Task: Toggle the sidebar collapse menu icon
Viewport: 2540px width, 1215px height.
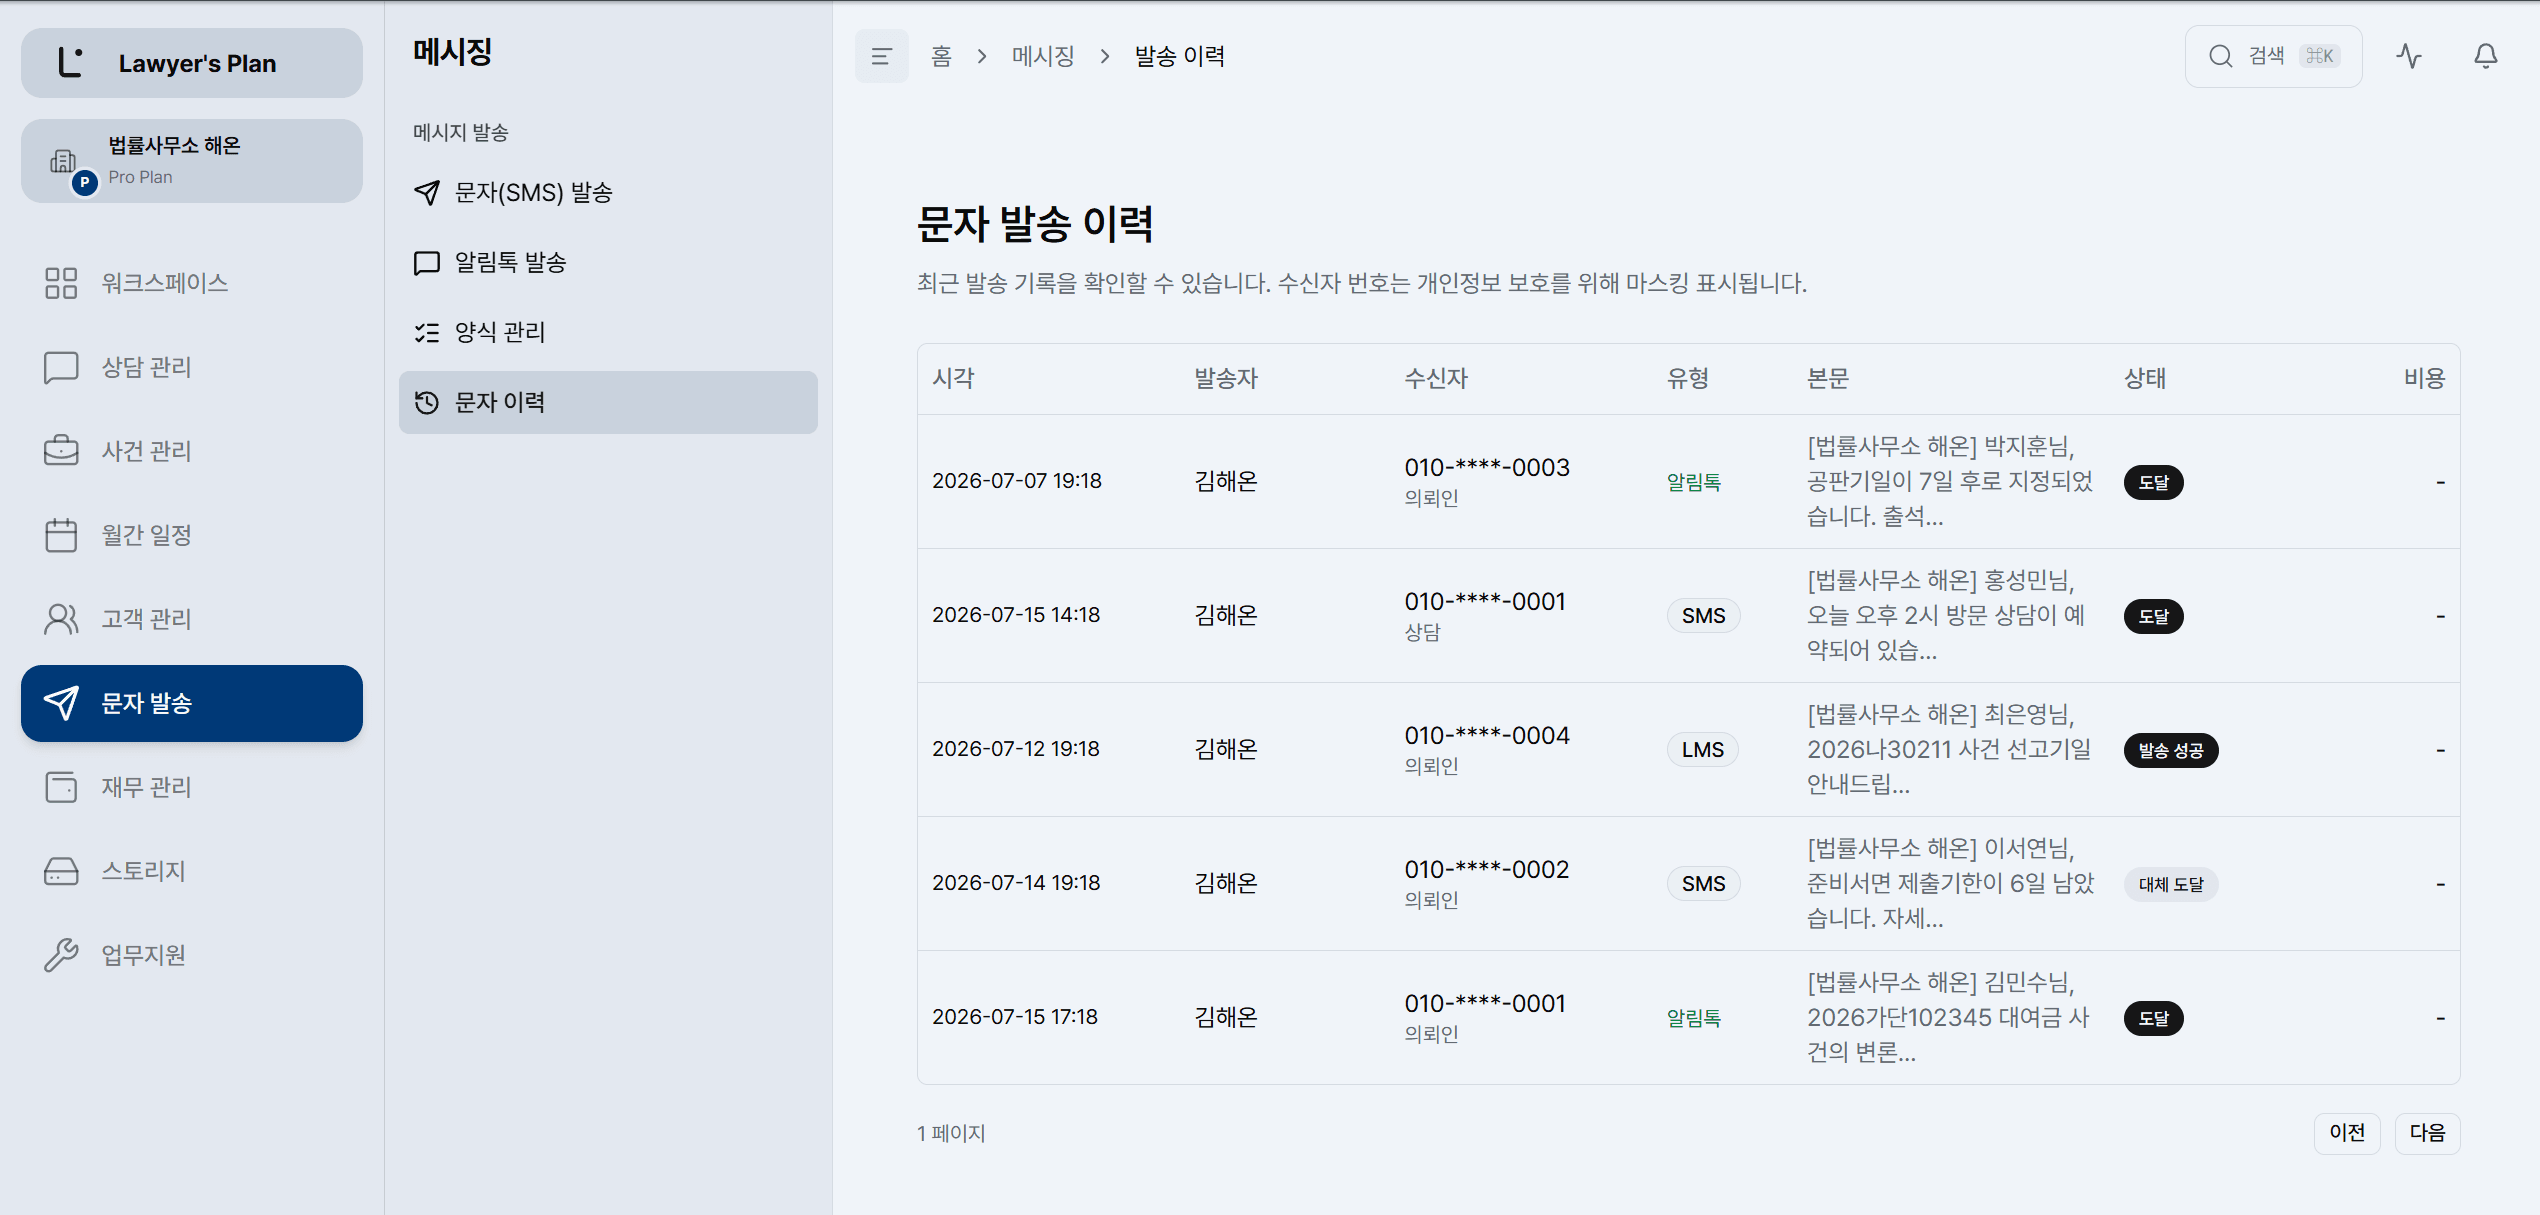Action: (882, 57)
